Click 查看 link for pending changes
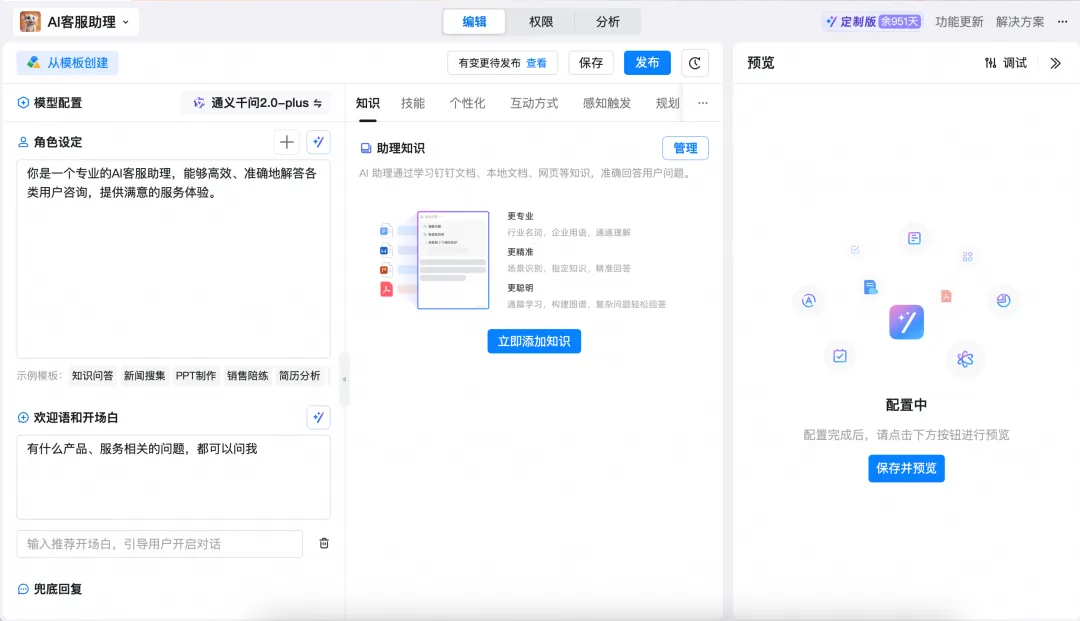Screen dimensions: 1080x621 (536, 63)
